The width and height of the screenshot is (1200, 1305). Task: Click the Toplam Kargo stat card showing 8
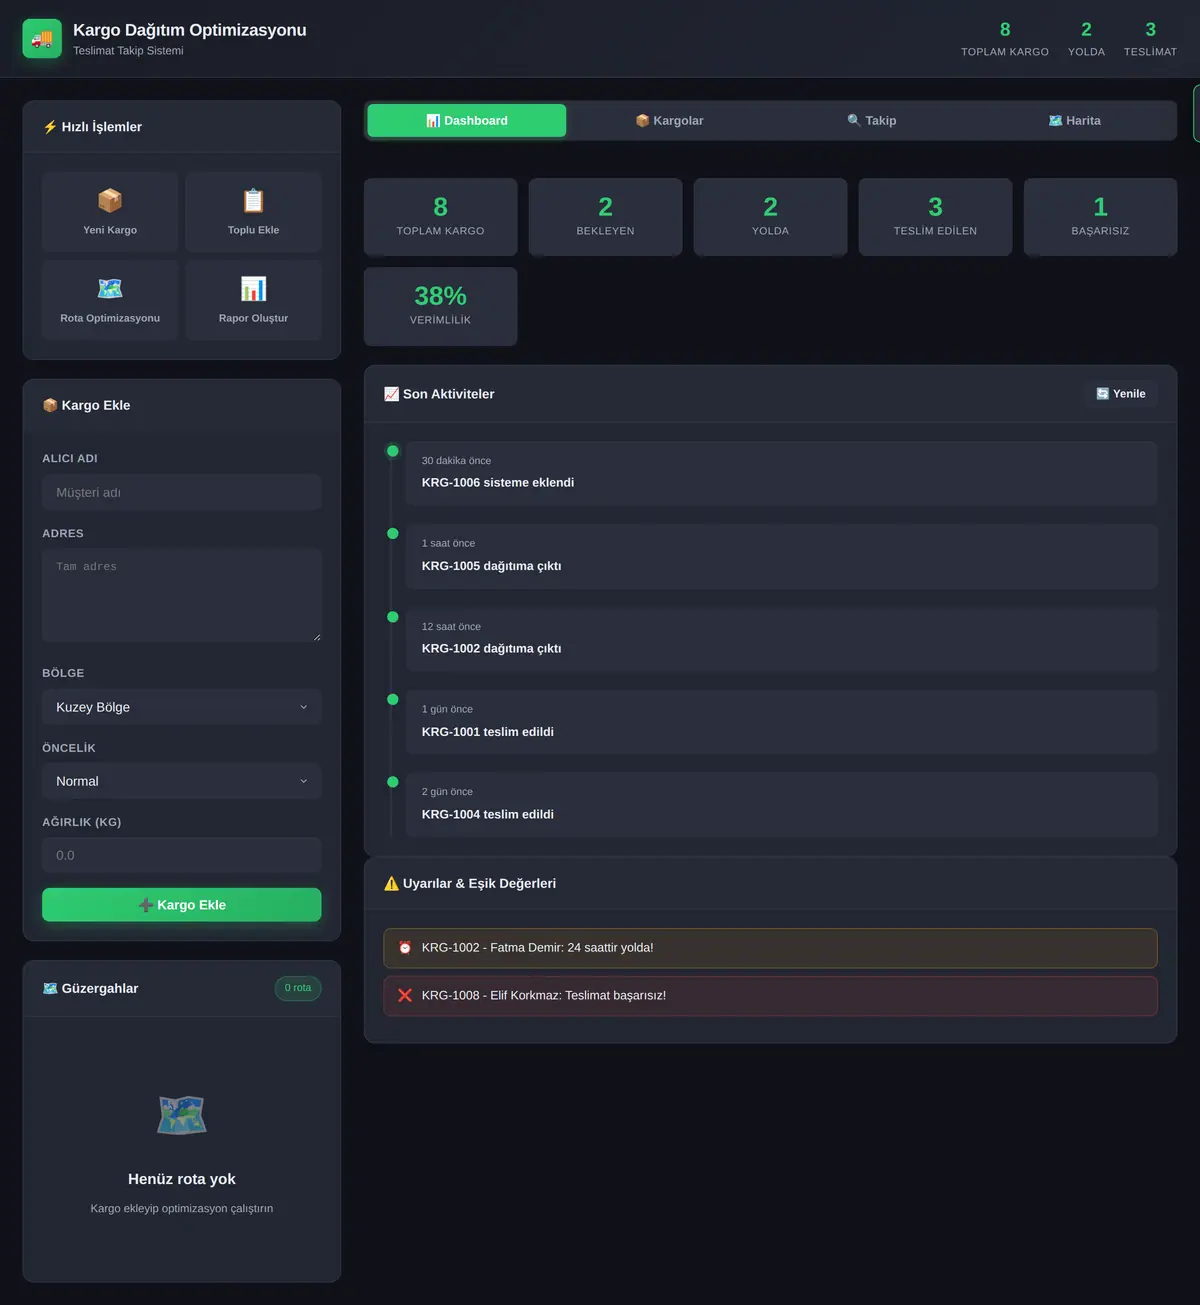440,217
